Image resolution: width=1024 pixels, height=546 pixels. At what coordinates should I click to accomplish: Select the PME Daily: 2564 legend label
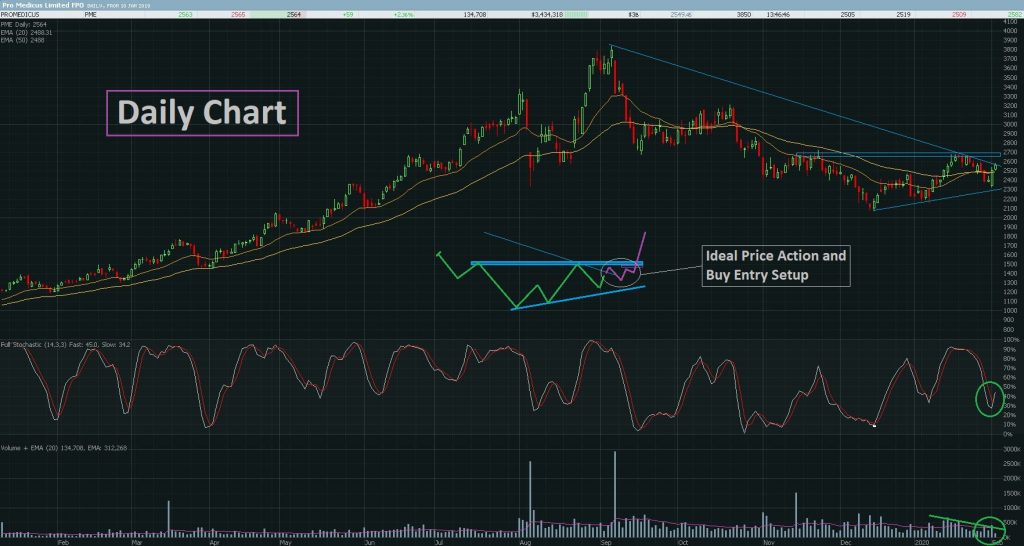(x=22, y=24)
